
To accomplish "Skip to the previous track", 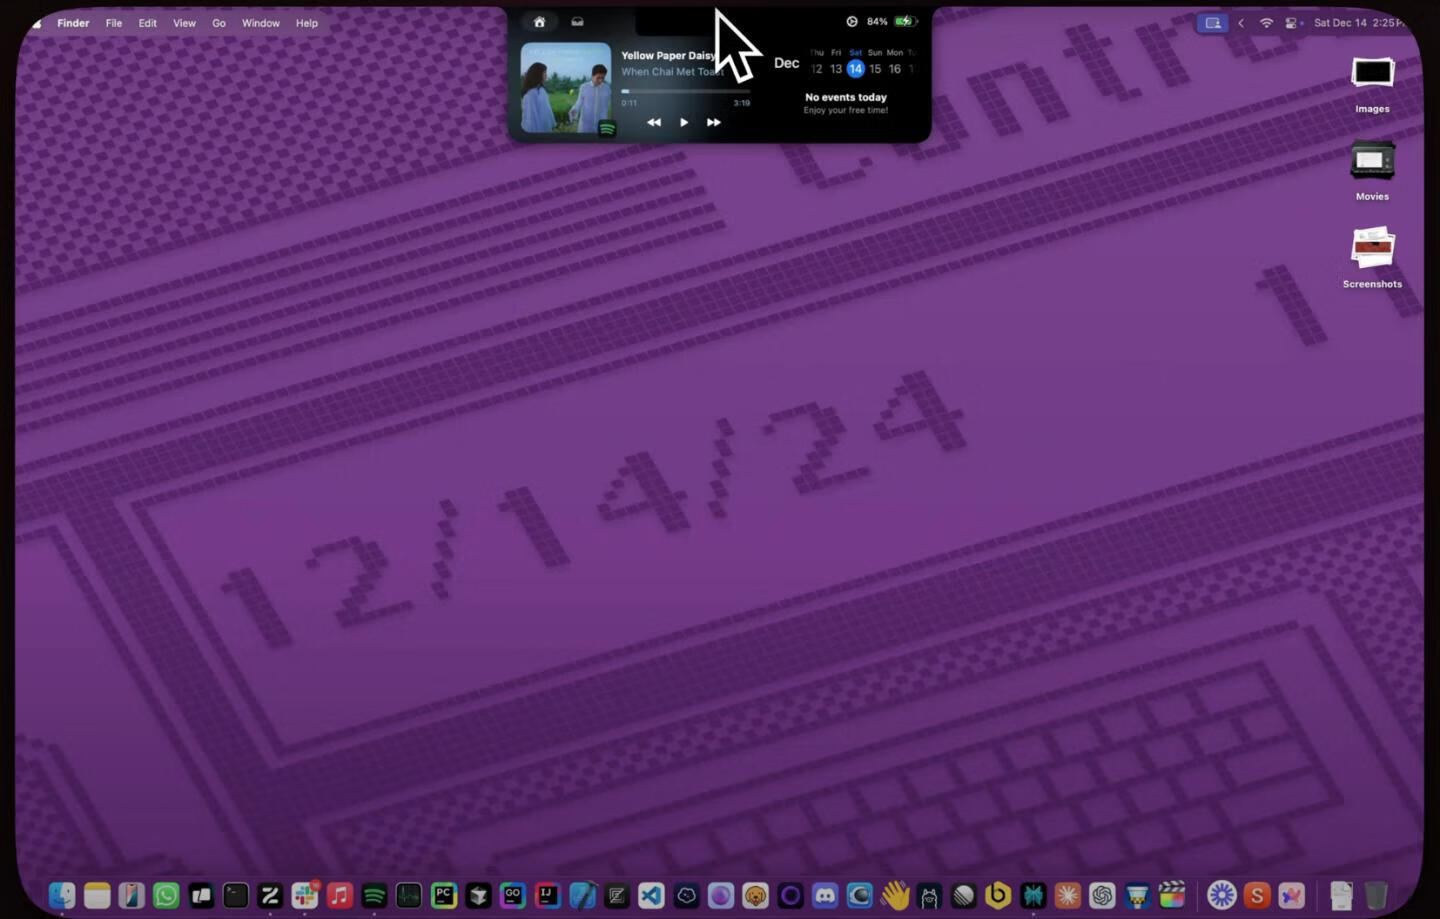I will point(654,122).
